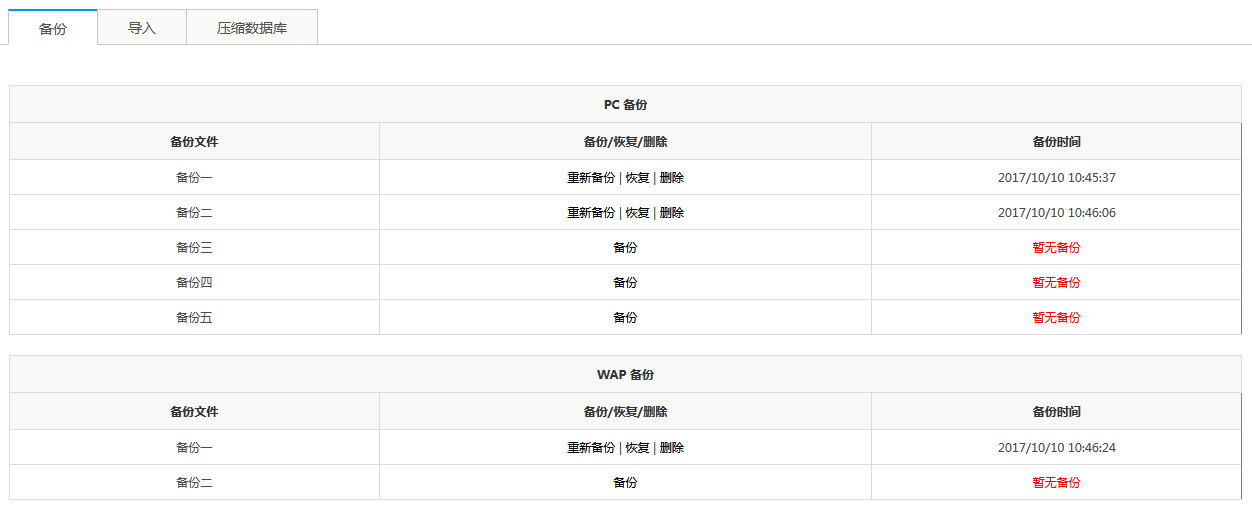This screenshot has height=532, width=1252.
Task: Click the WAP 暂无备份 status text
Action: click(1057, 483)
